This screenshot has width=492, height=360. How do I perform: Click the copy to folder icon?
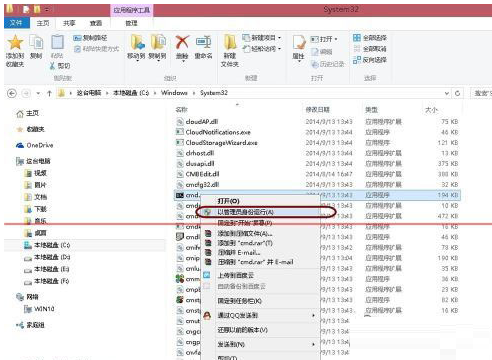(x=158, y=42)
